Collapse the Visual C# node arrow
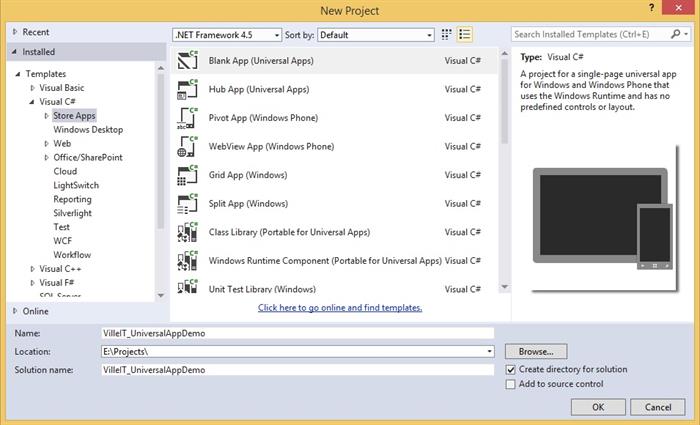This screenshot has width=700, height=425. click(x=32, y=102)
